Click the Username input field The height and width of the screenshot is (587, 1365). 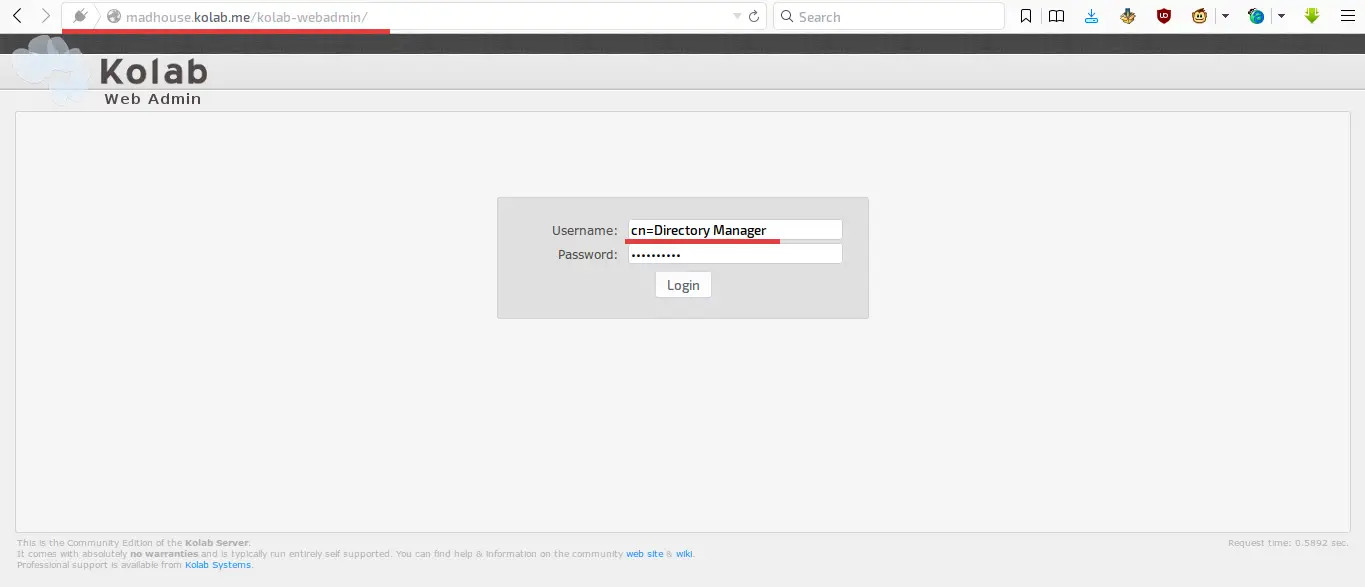(735, 230)
